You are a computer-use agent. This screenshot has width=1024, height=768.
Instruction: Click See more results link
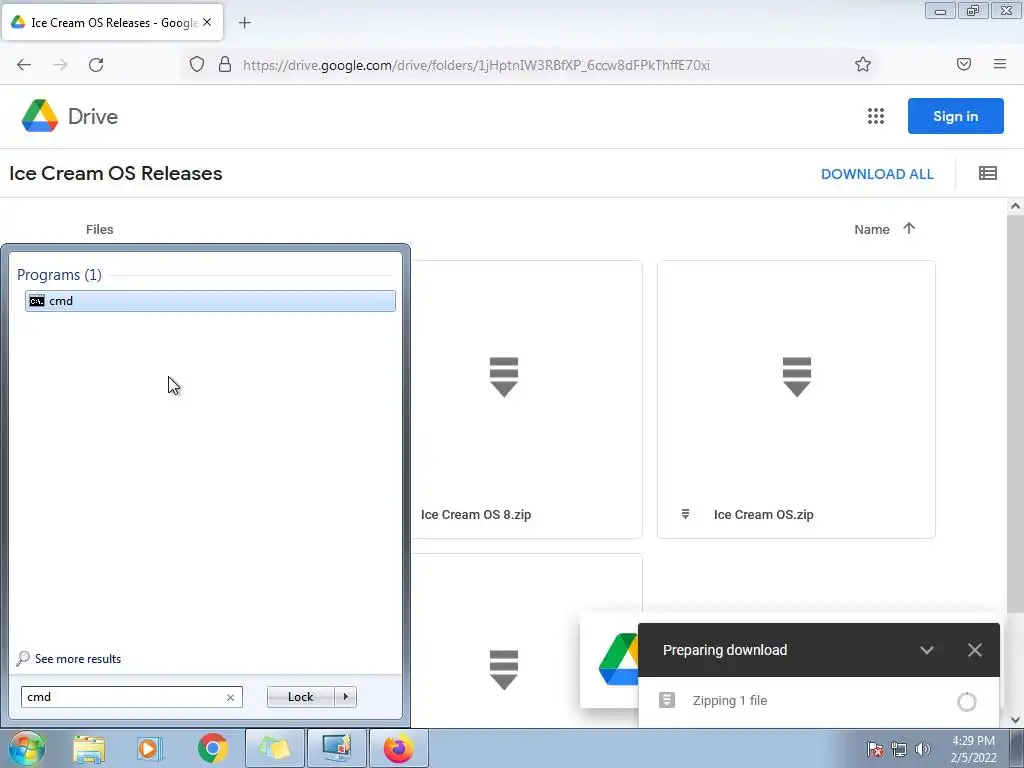[78, 659]
